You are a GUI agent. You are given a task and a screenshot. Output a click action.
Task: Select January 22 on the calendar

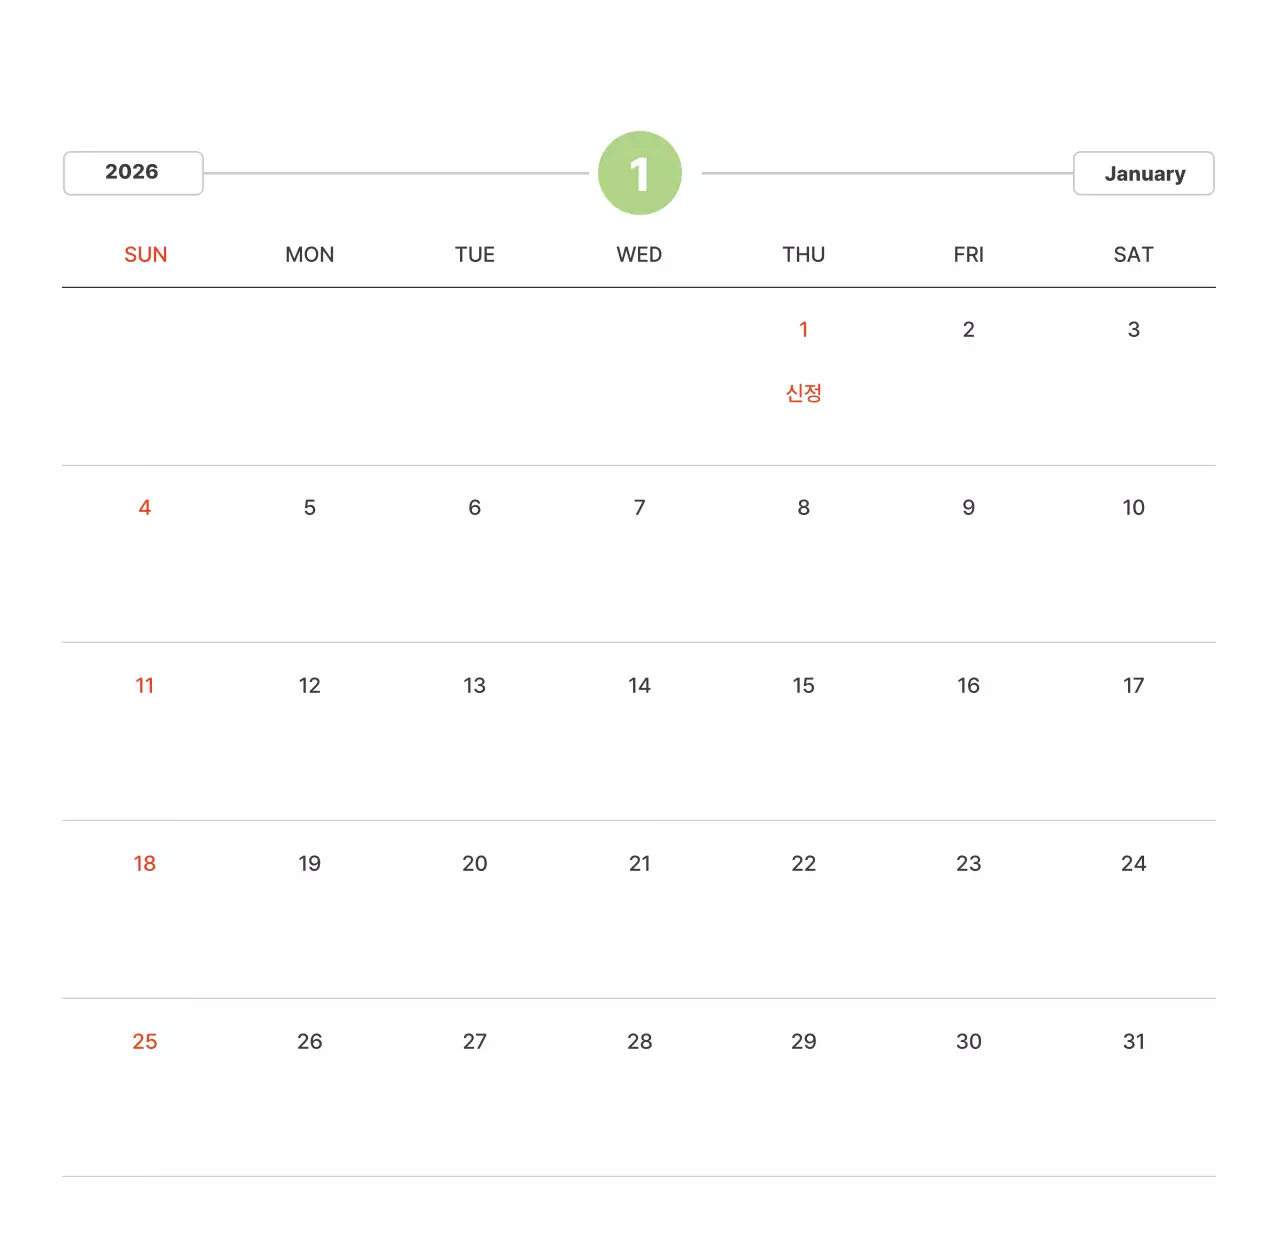point(804,864)
